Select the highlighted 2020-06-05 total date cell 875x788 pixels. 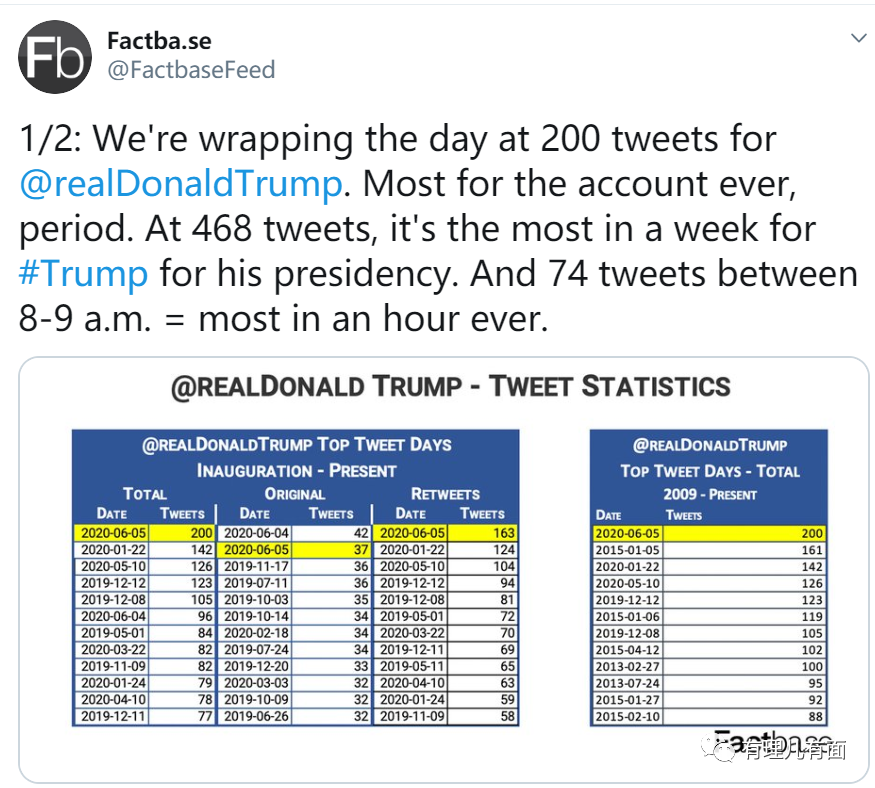click(x=113, y=533)
